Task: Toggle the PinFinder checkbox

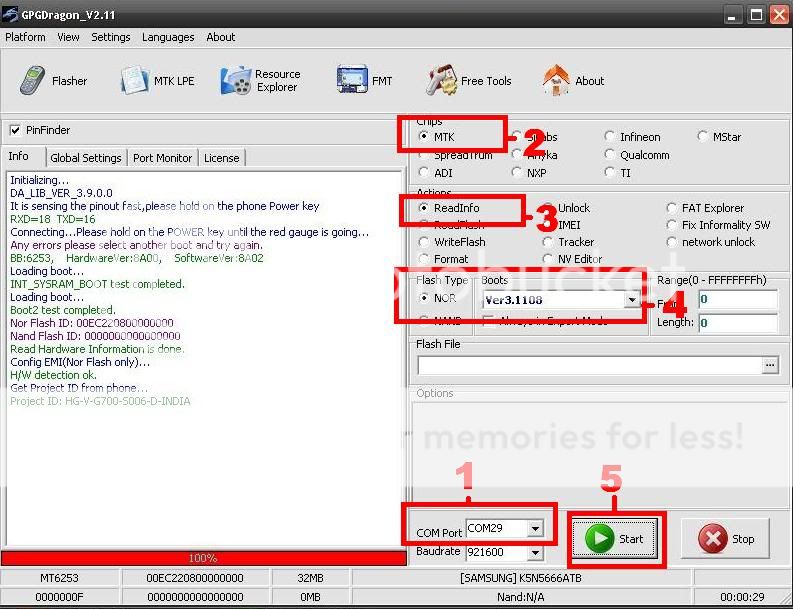Action: tap(15, 130)
